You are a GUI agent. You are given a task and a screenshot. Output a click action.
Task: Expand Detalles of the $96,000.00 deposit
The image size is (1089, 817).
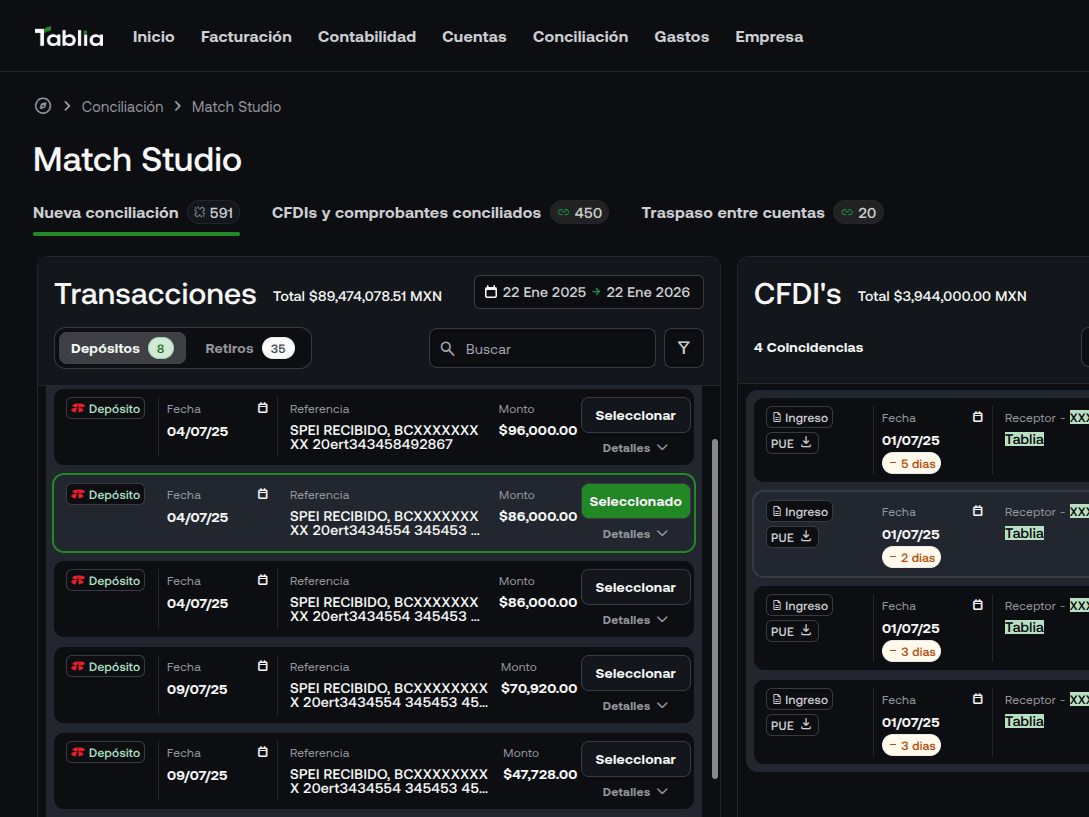[635, 448]
